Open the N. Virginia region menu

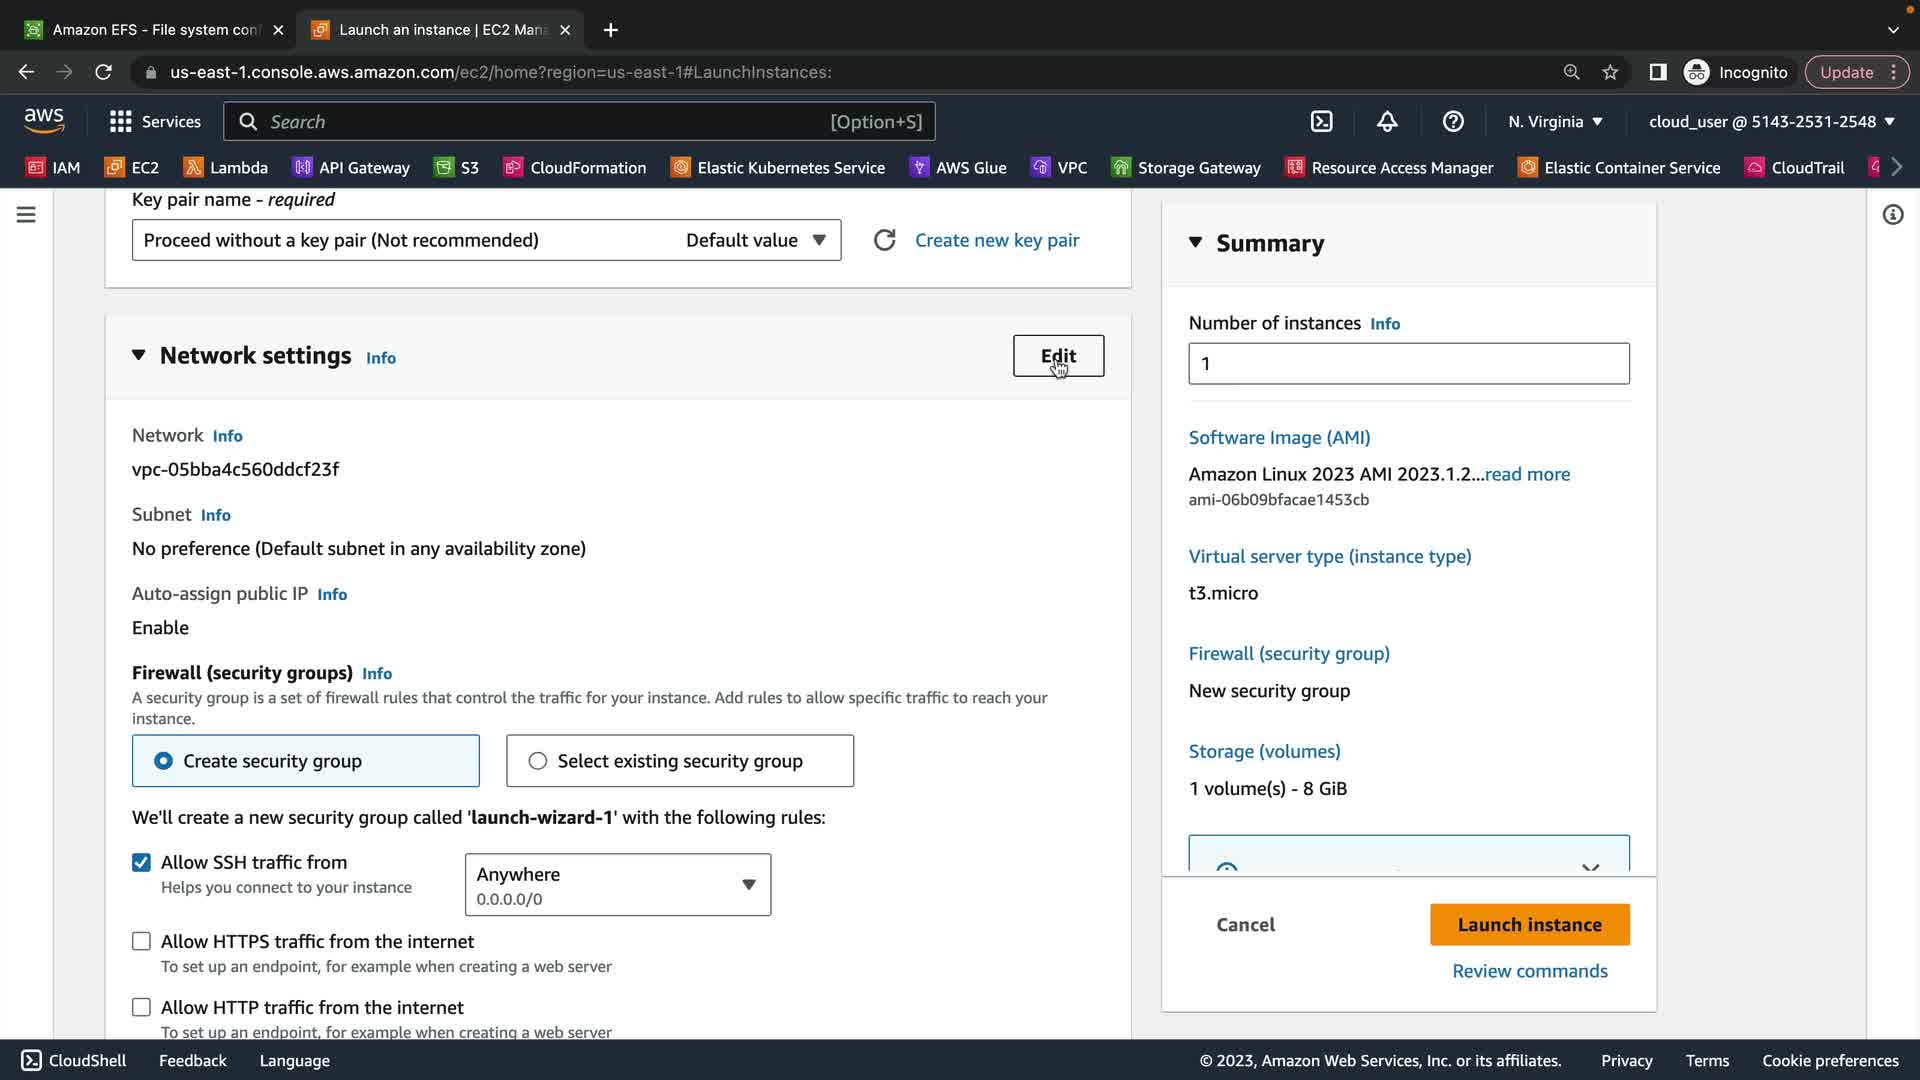click(1555, 121)
